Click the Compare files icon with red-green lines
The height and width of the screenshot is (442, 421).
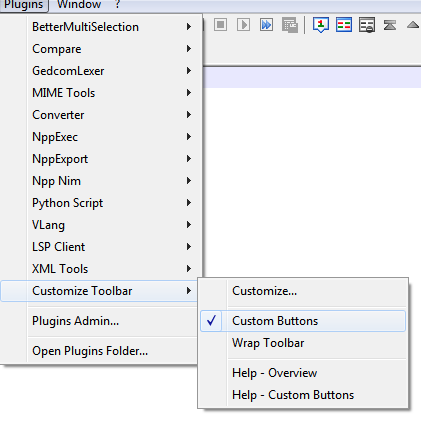pyautogui.click(x=344, y=25)
